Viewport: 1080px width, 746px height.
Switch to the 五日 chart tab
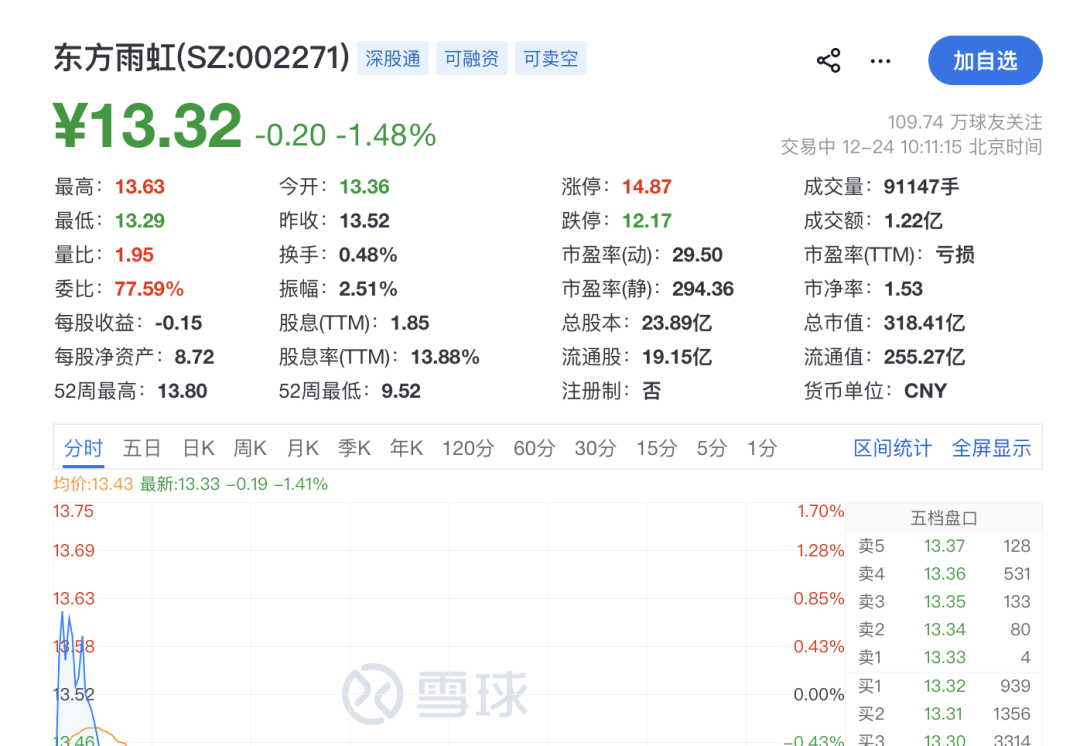click(142, 448)
